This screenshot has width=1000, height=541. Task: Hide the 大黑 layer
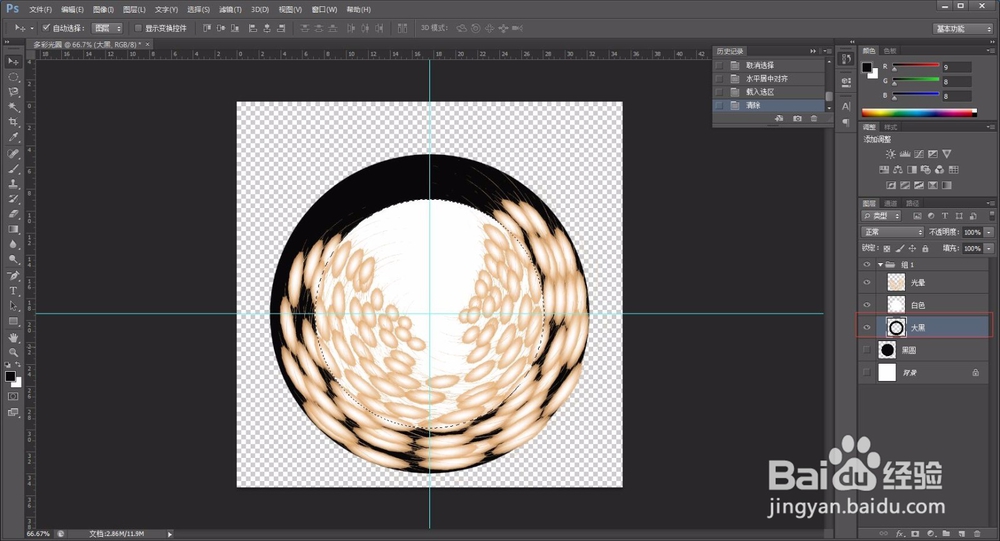(x=867, y=327)
